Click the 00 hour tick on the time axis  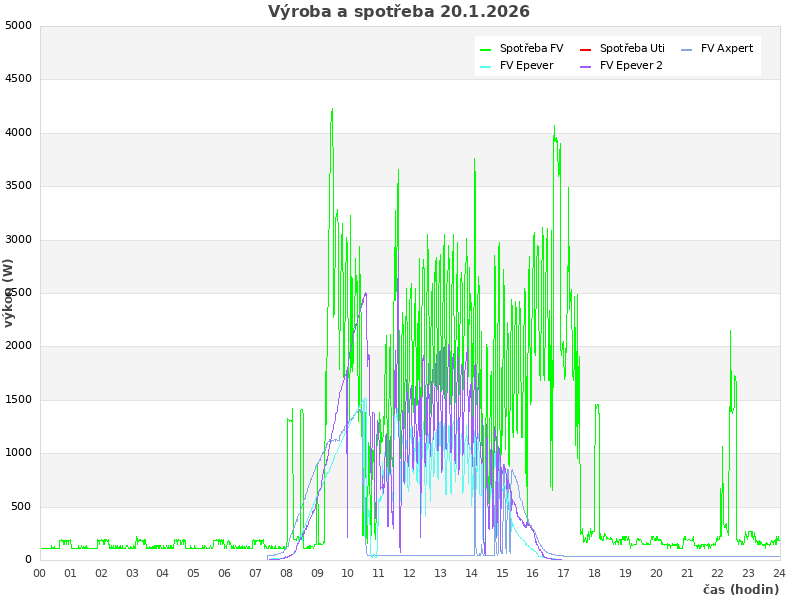[40, 573]
